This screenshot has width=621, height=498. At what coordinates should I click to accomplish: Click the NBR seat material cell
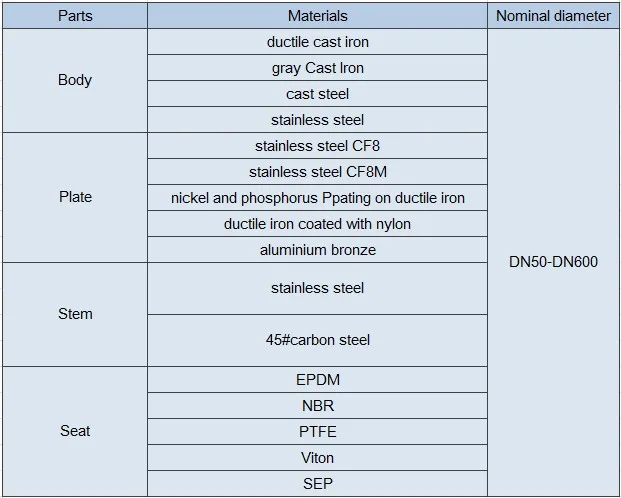click(317, 406)
